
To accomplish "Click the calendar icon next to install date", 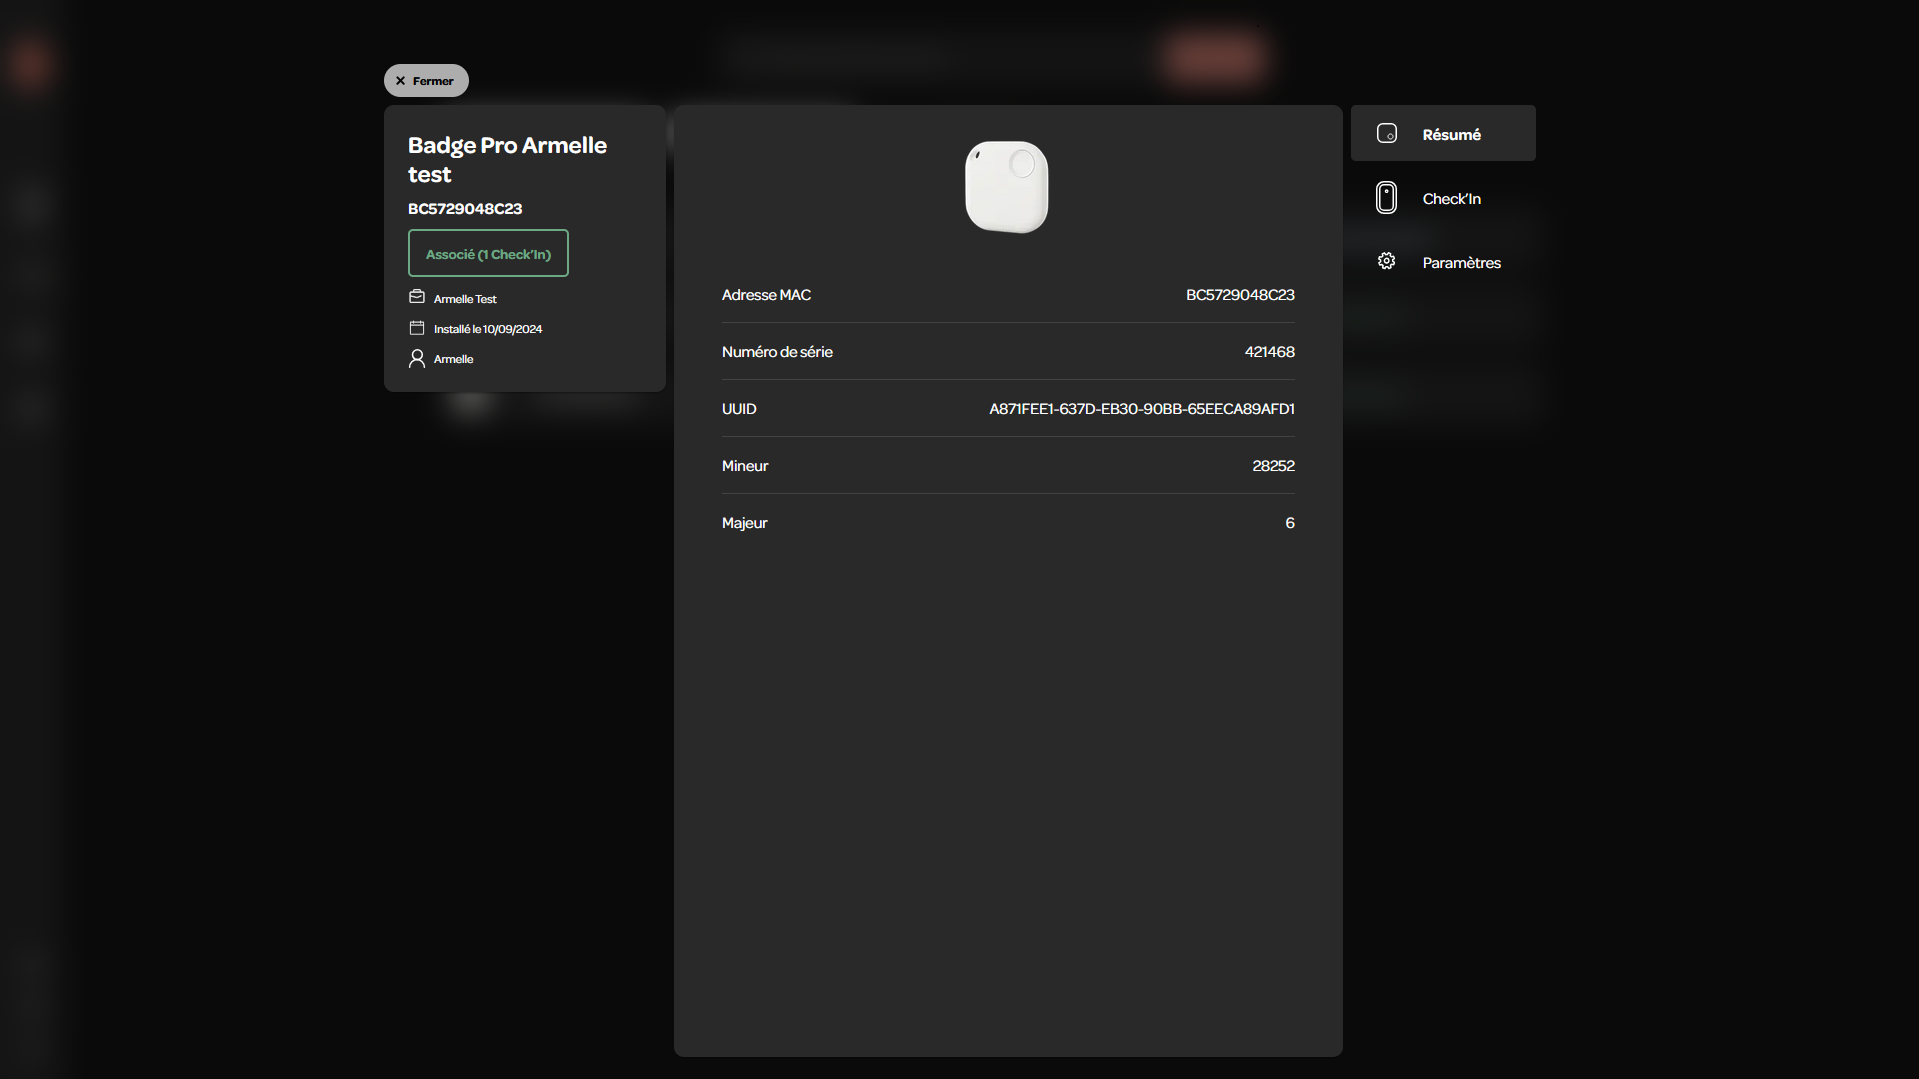I will (x=417, y=327).
